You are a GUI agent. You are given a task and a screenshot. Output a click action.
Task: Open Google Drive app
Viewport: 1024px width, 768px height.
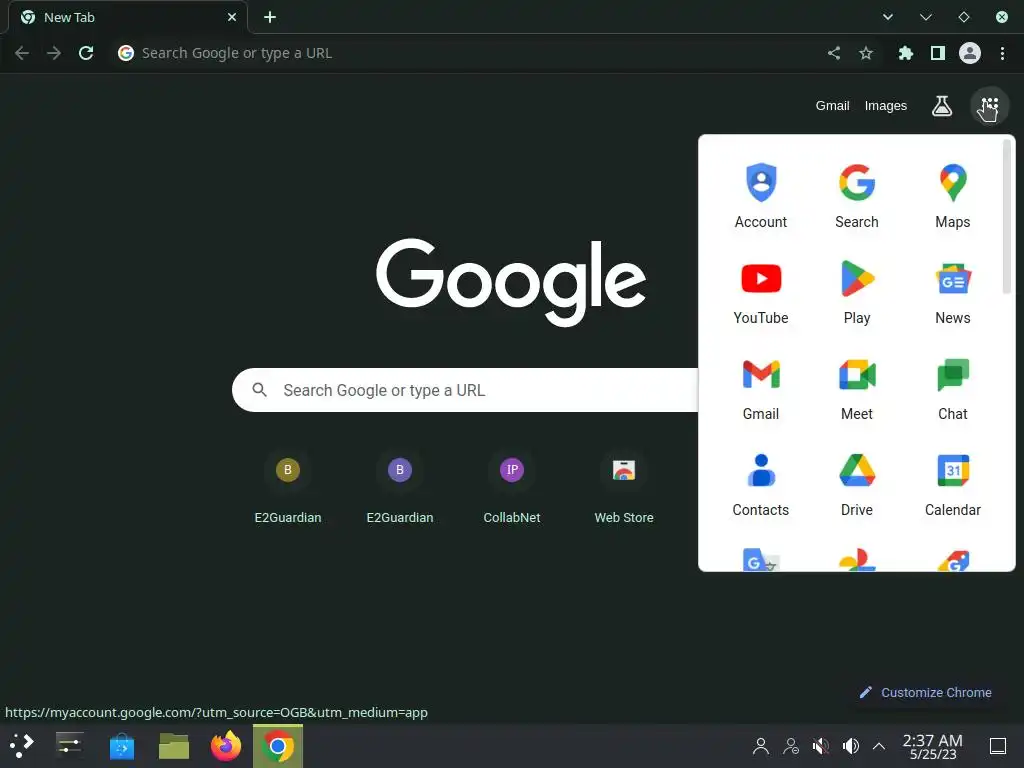pyautogui.click(x=857, y=484)
